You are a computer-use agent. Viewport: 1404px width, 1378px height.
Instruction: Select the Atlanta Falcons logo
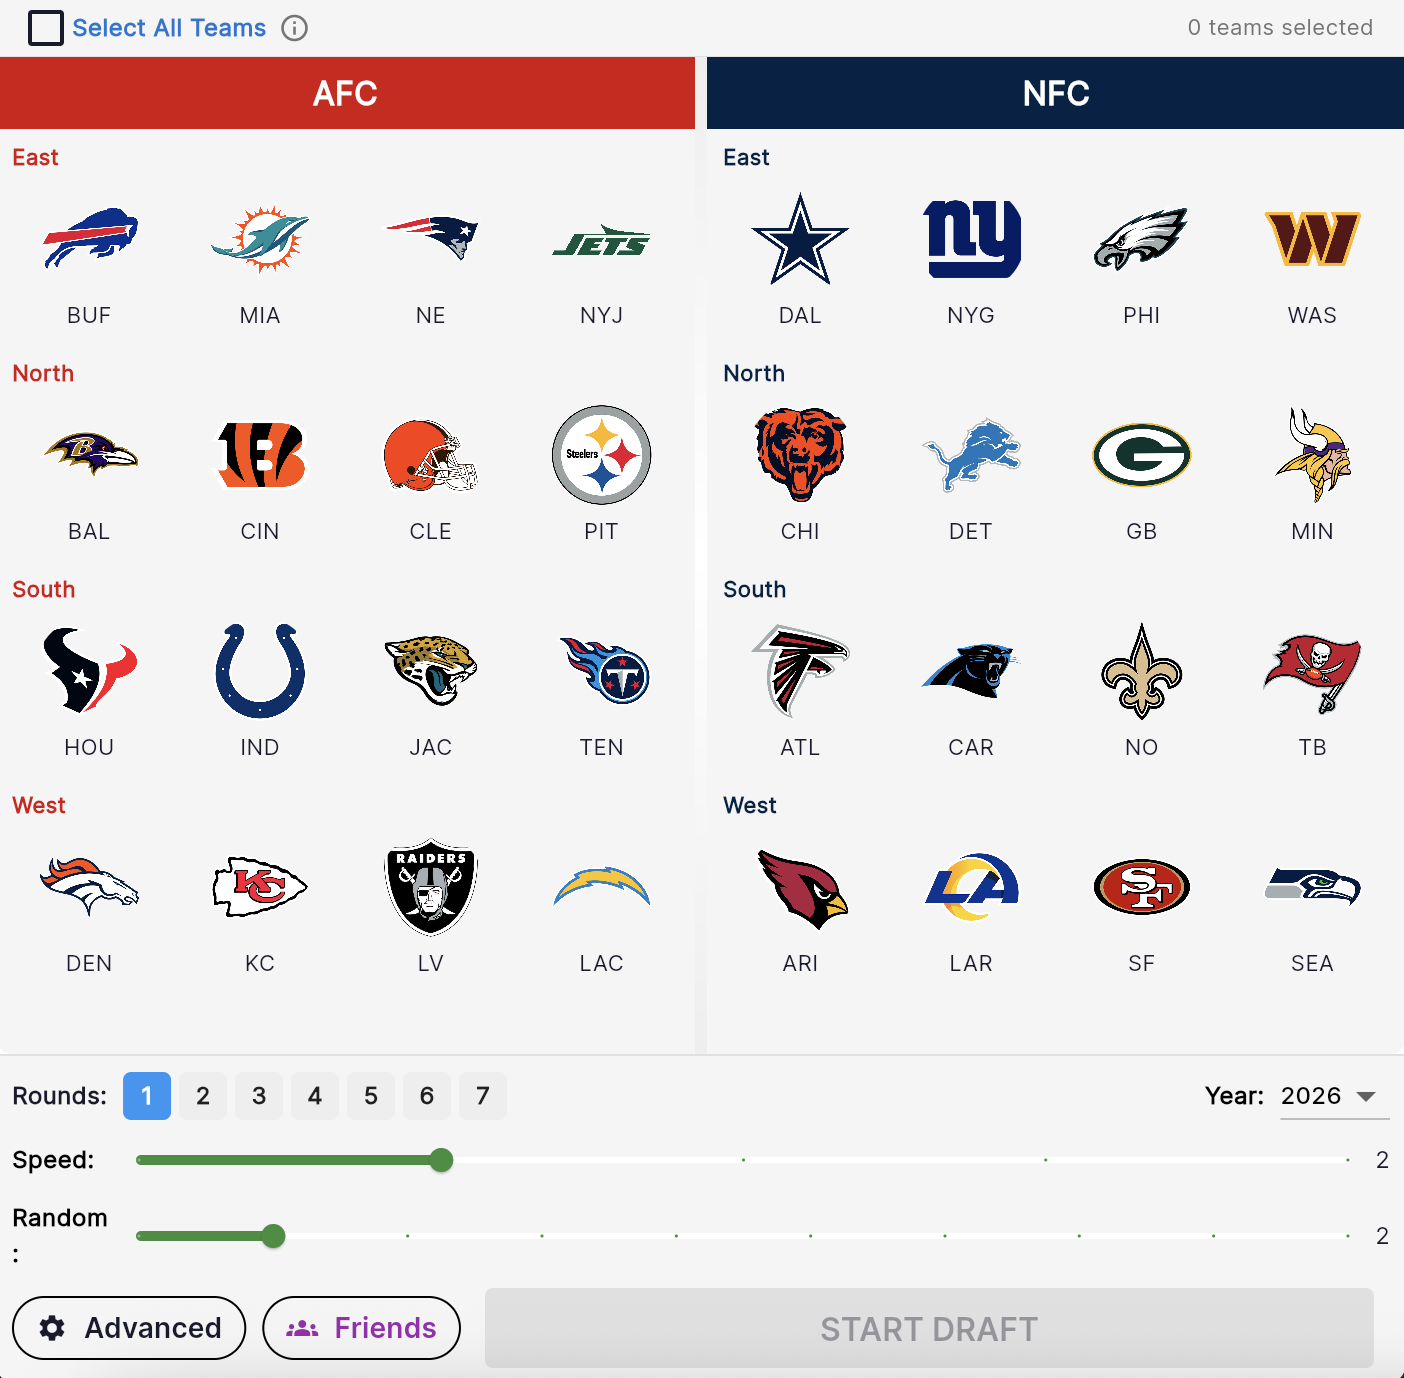tap(800, 671)
